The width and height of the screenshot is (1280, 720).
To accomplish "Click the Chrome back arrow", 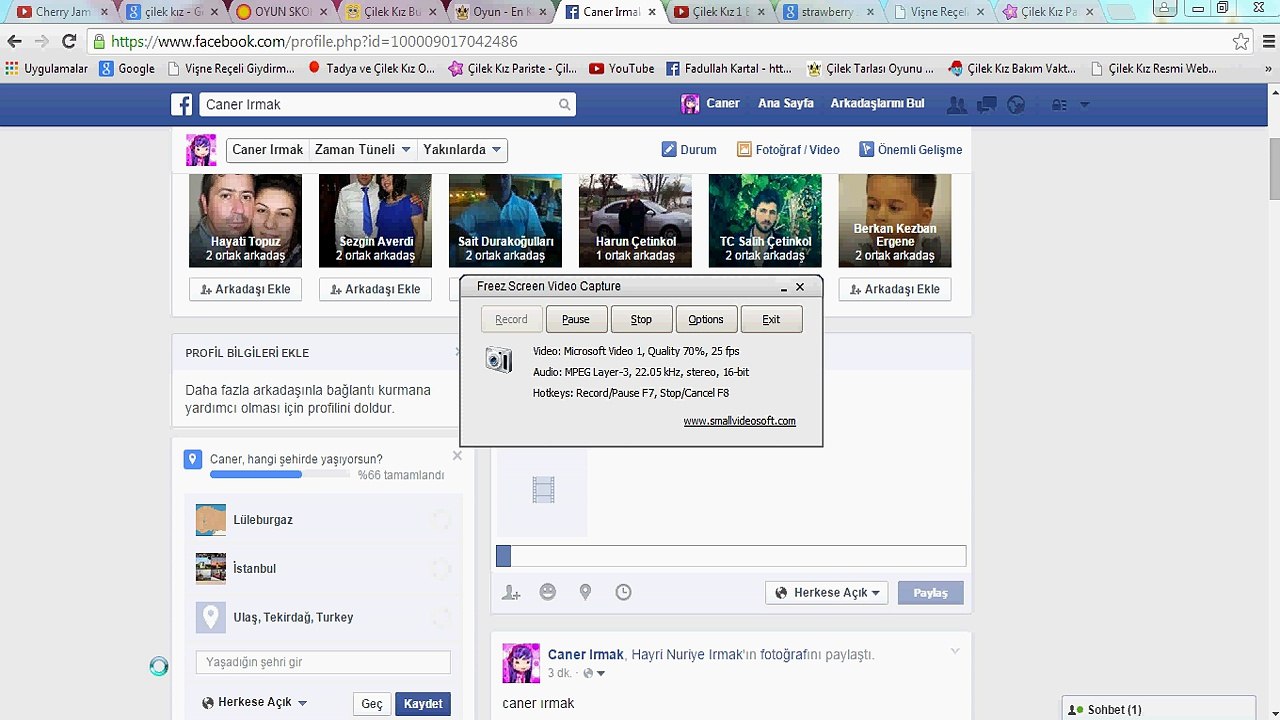I will 14,42.
